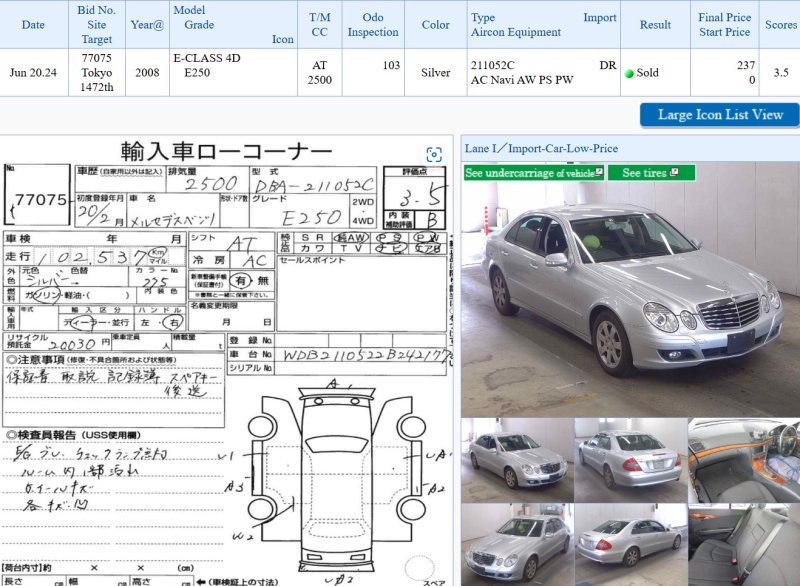Viewport: 800px width, 586px height.
Task: Click the Odo Inspection column header
Action: pyautogui.click(x=373, y=24)
